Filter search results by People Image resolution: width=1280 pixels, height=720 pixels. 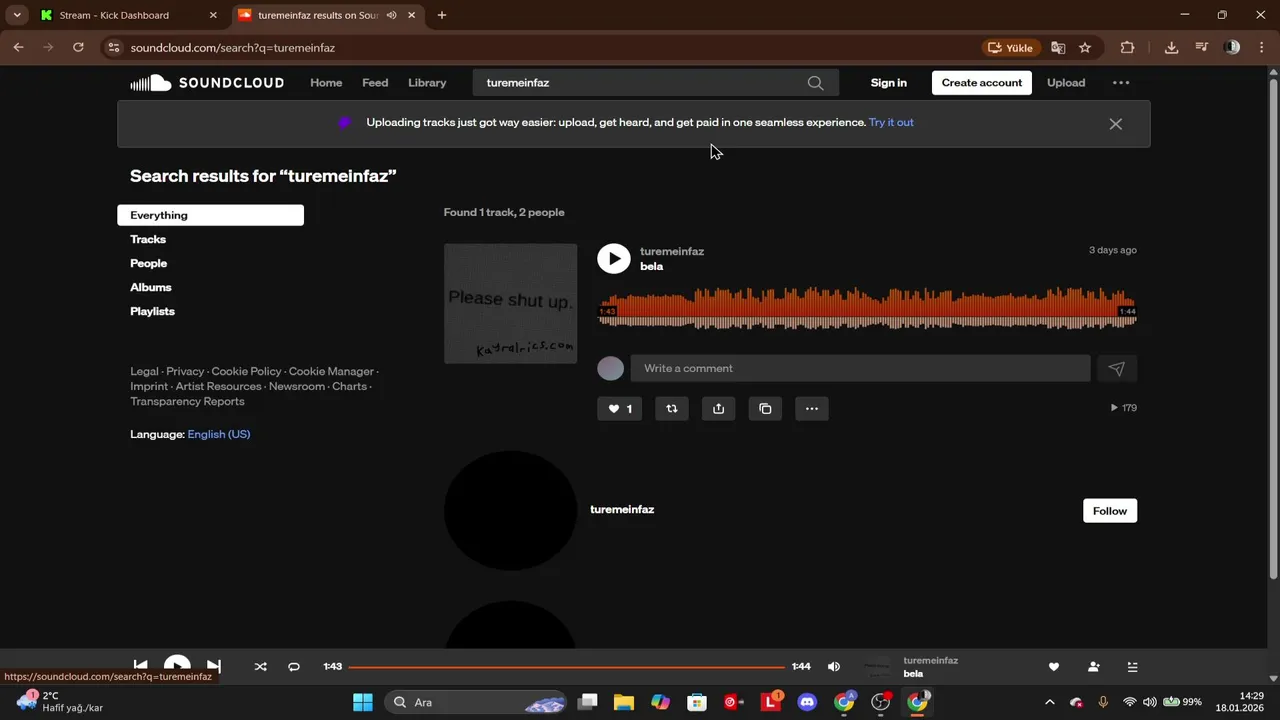coord(148,263)
